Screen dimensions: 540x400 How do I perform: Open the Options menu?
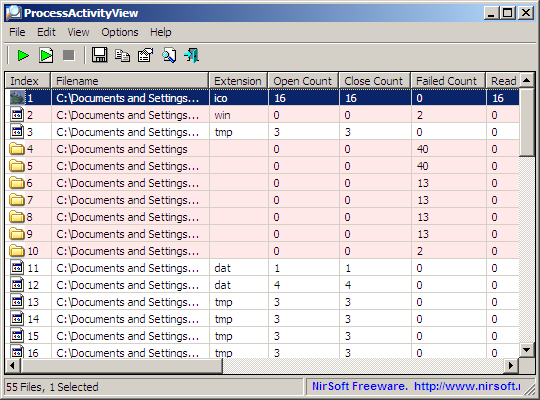[x=120, y=32]
